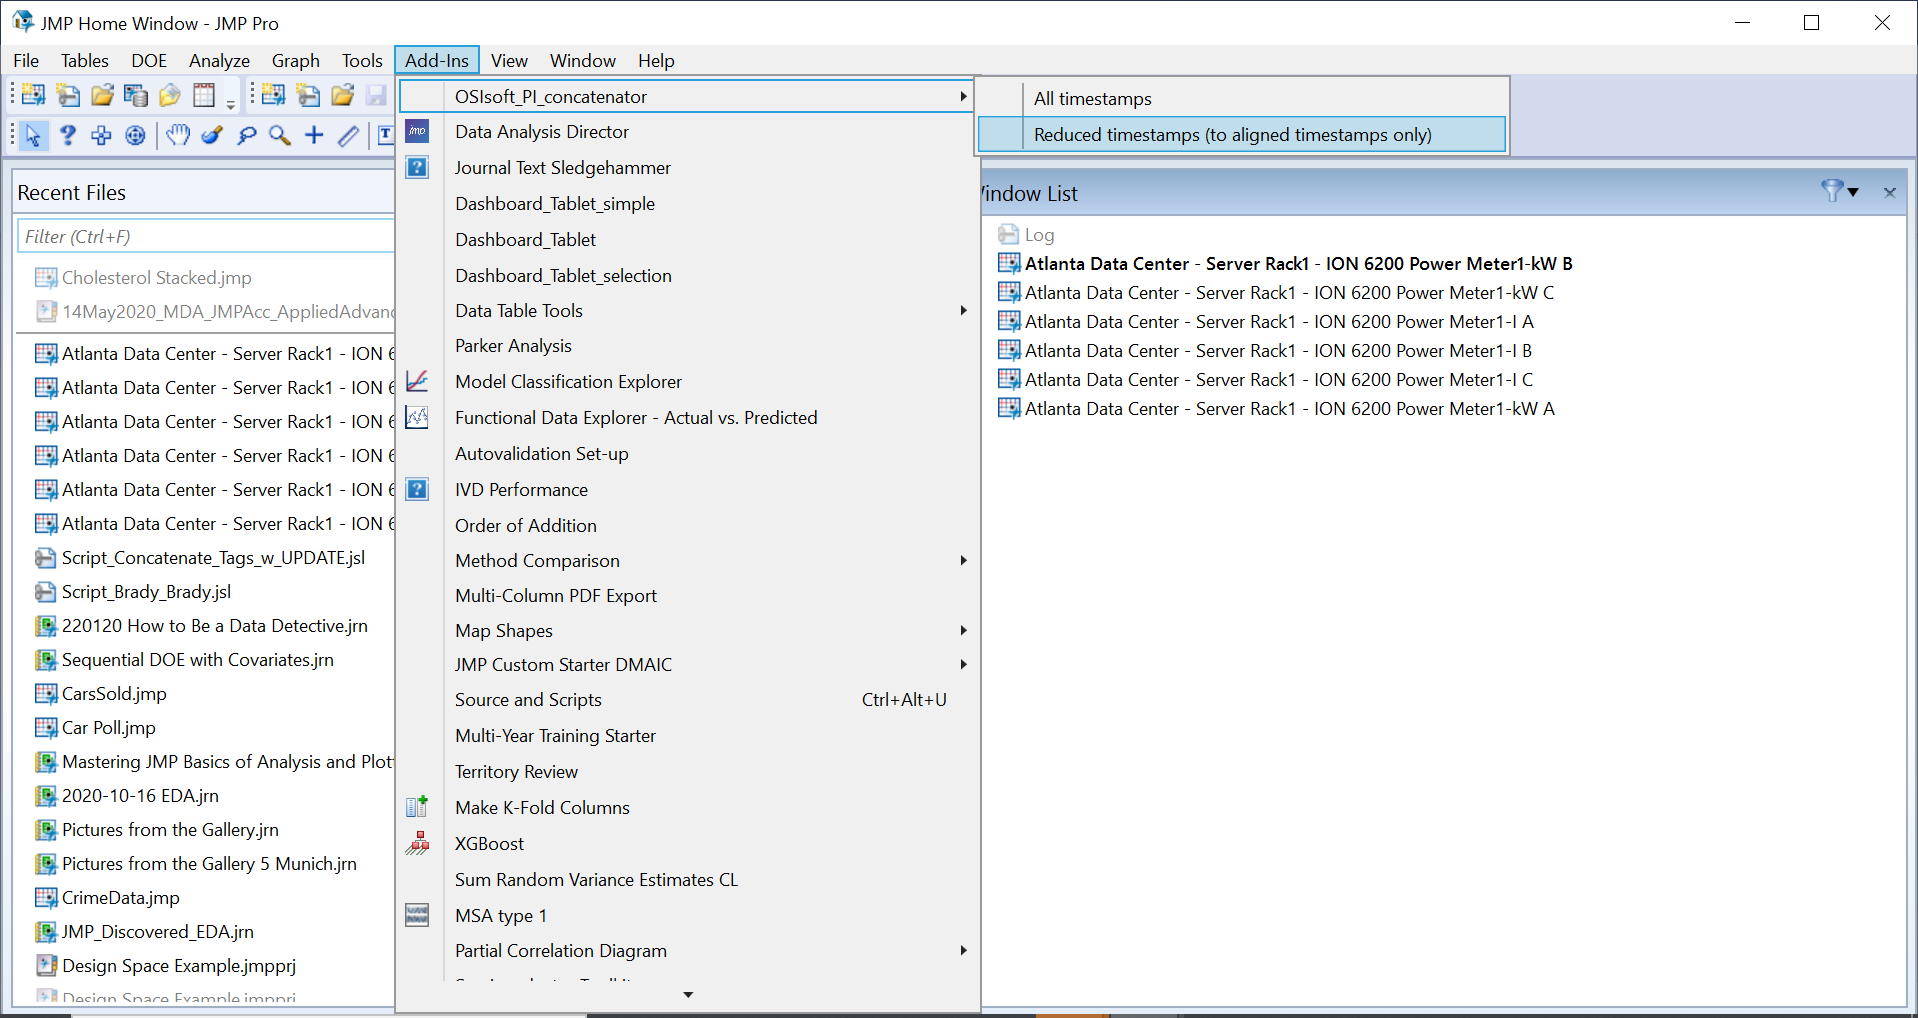The image size is (1918, 1018).
Task: Pick the Magnifier zoom tool
Action: pos(279,135)
